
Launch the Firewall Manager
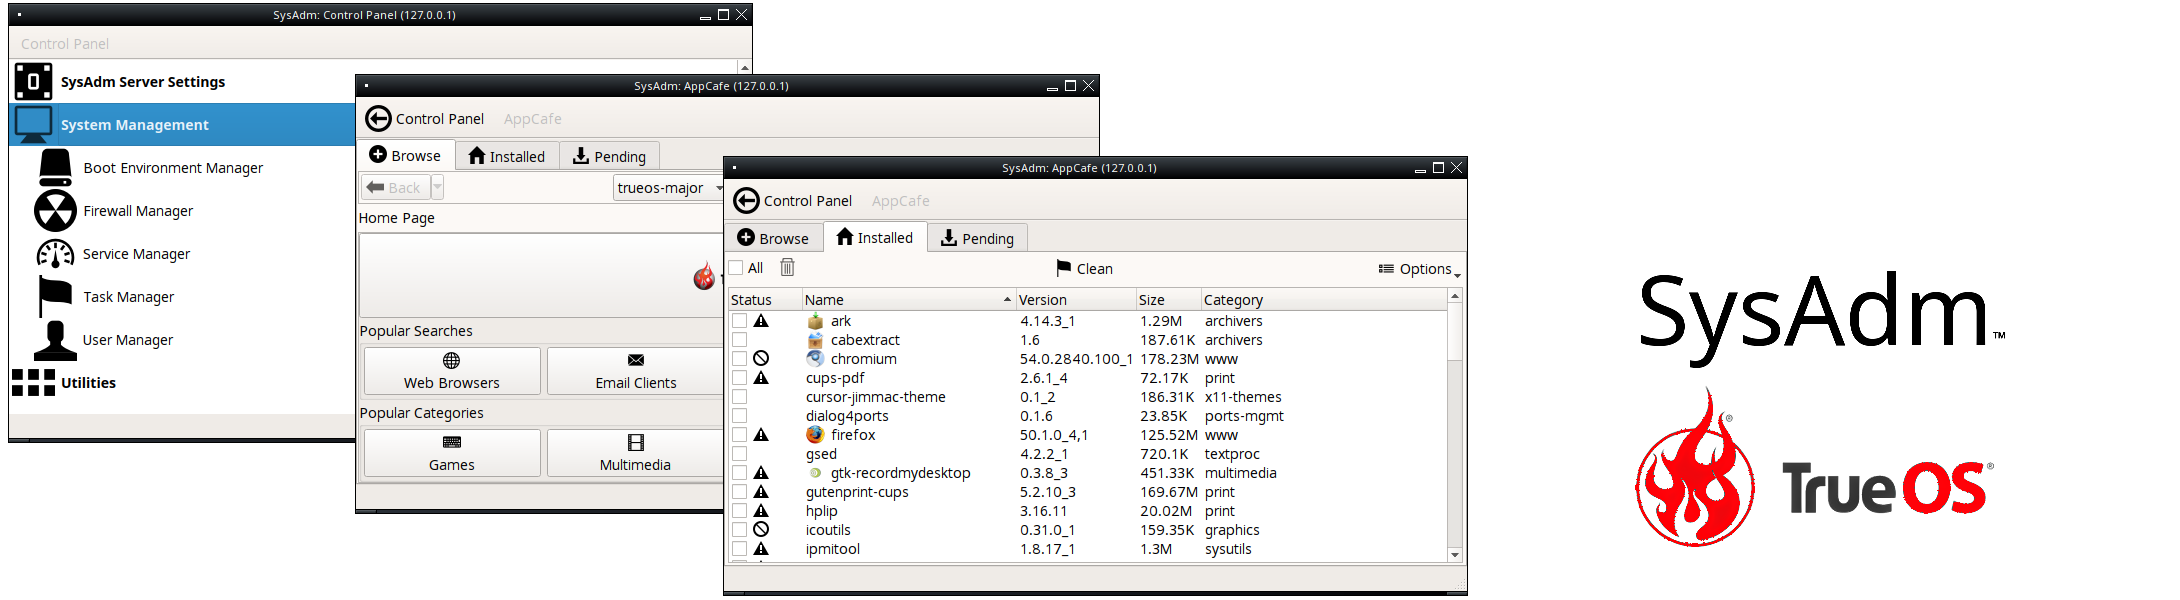[138, 211]
